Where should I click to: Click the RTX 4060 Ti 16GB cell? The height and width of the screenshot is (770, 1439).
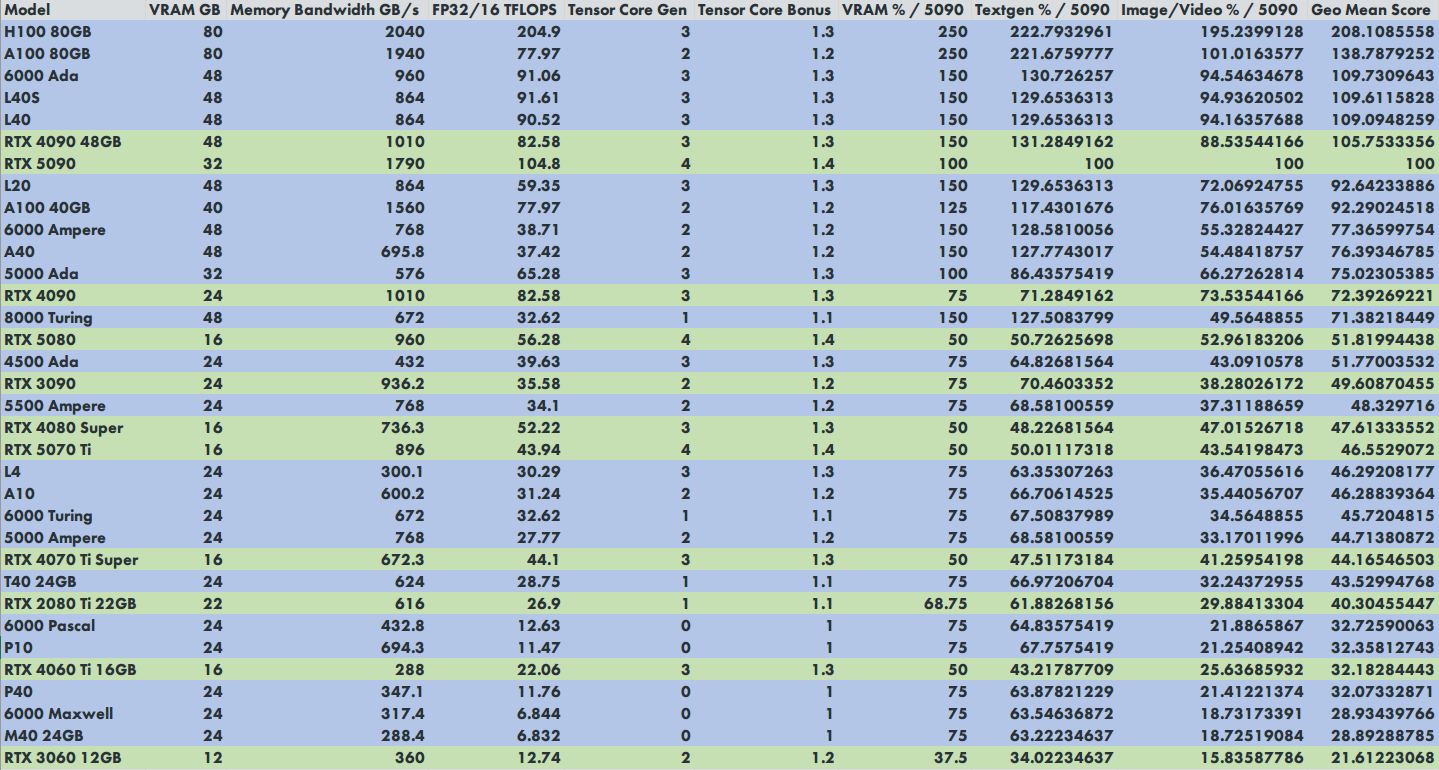70,670
